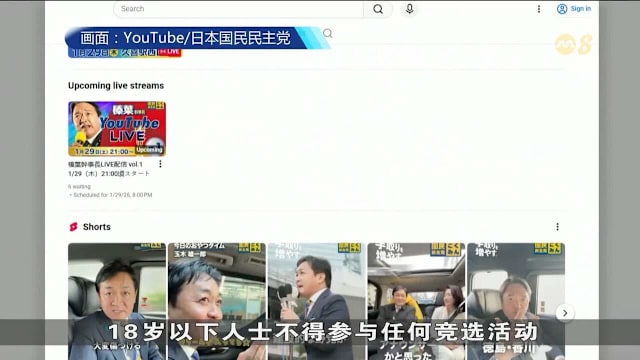This screenshot has height=360, width=640.
Task: Click the Upcoming live streams heading
Action: (116, 86)
